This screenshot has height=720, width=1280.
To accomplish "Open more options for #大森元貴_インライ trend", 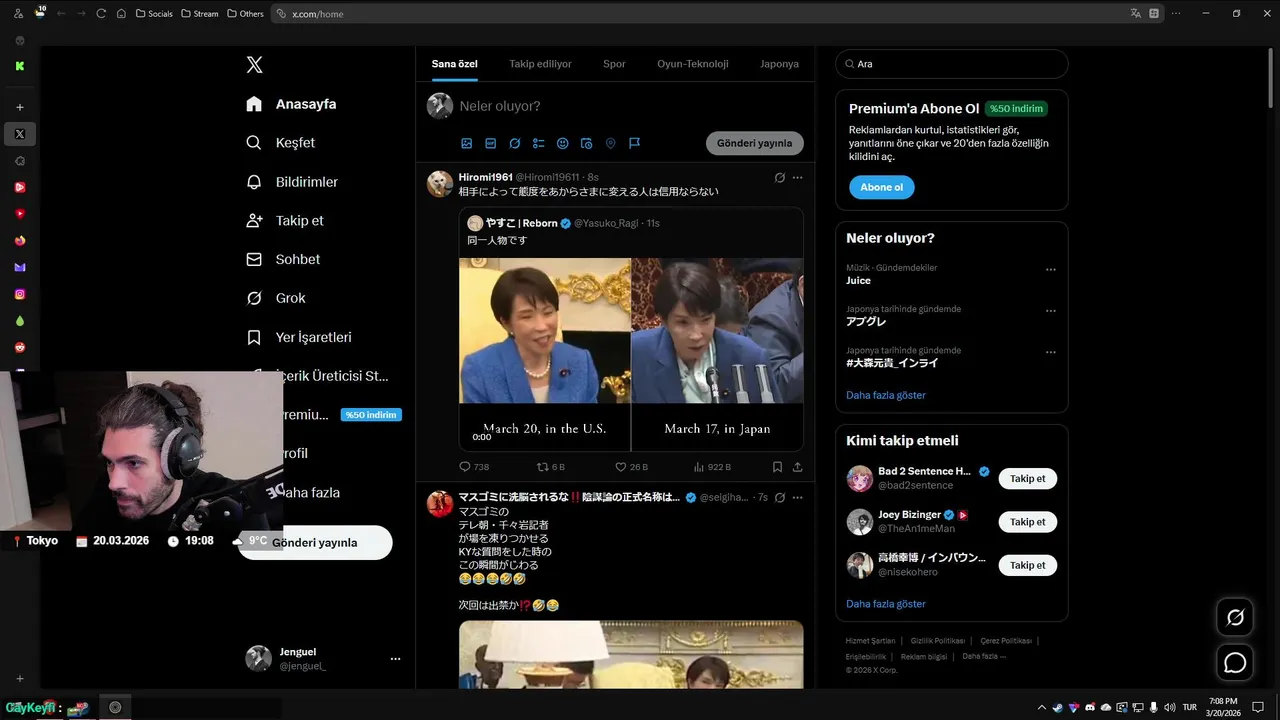I will [1050, 352].
